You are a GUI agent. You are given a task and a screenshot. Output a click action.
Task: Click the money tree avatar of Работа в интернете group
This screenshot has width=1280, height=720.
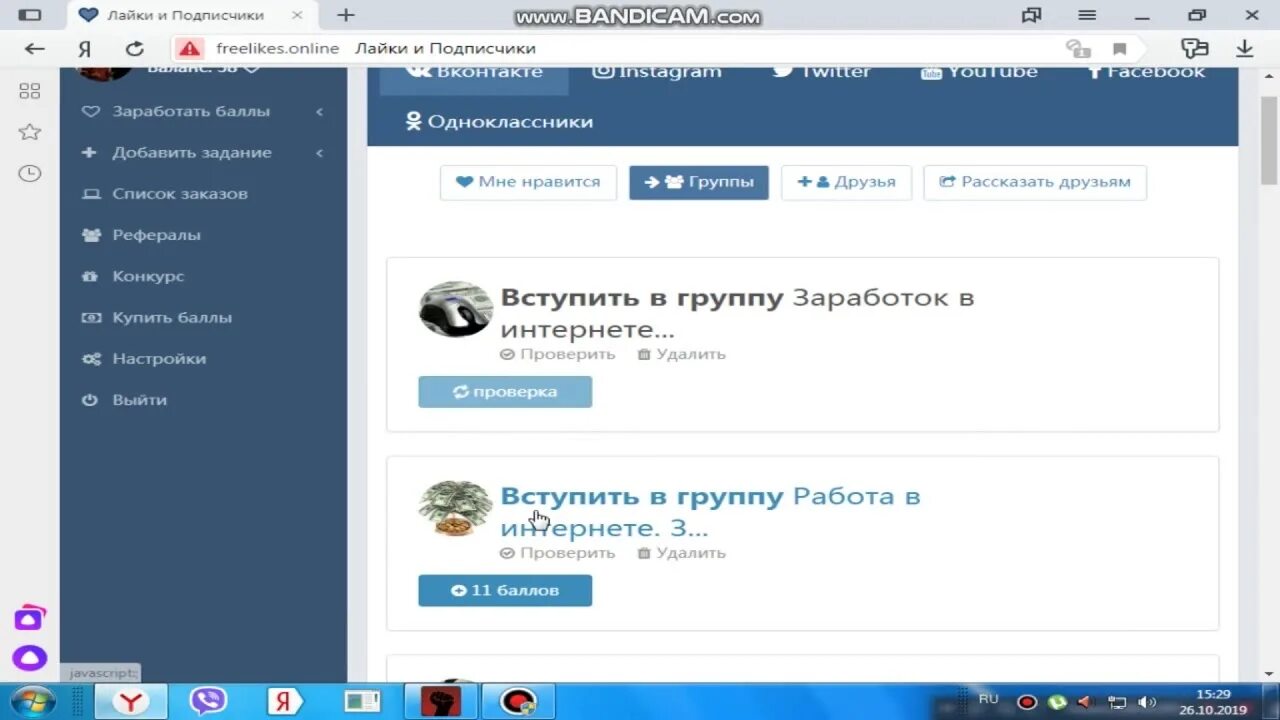pos(455,508)
